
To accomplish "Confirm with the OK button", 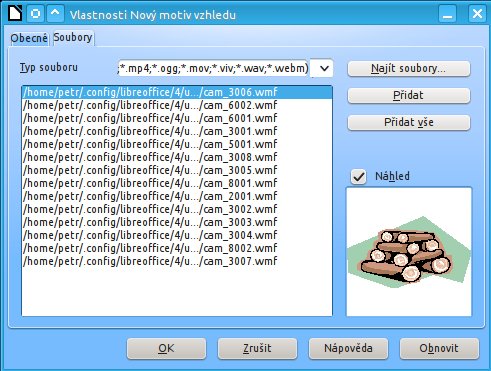I will (166, 349).
